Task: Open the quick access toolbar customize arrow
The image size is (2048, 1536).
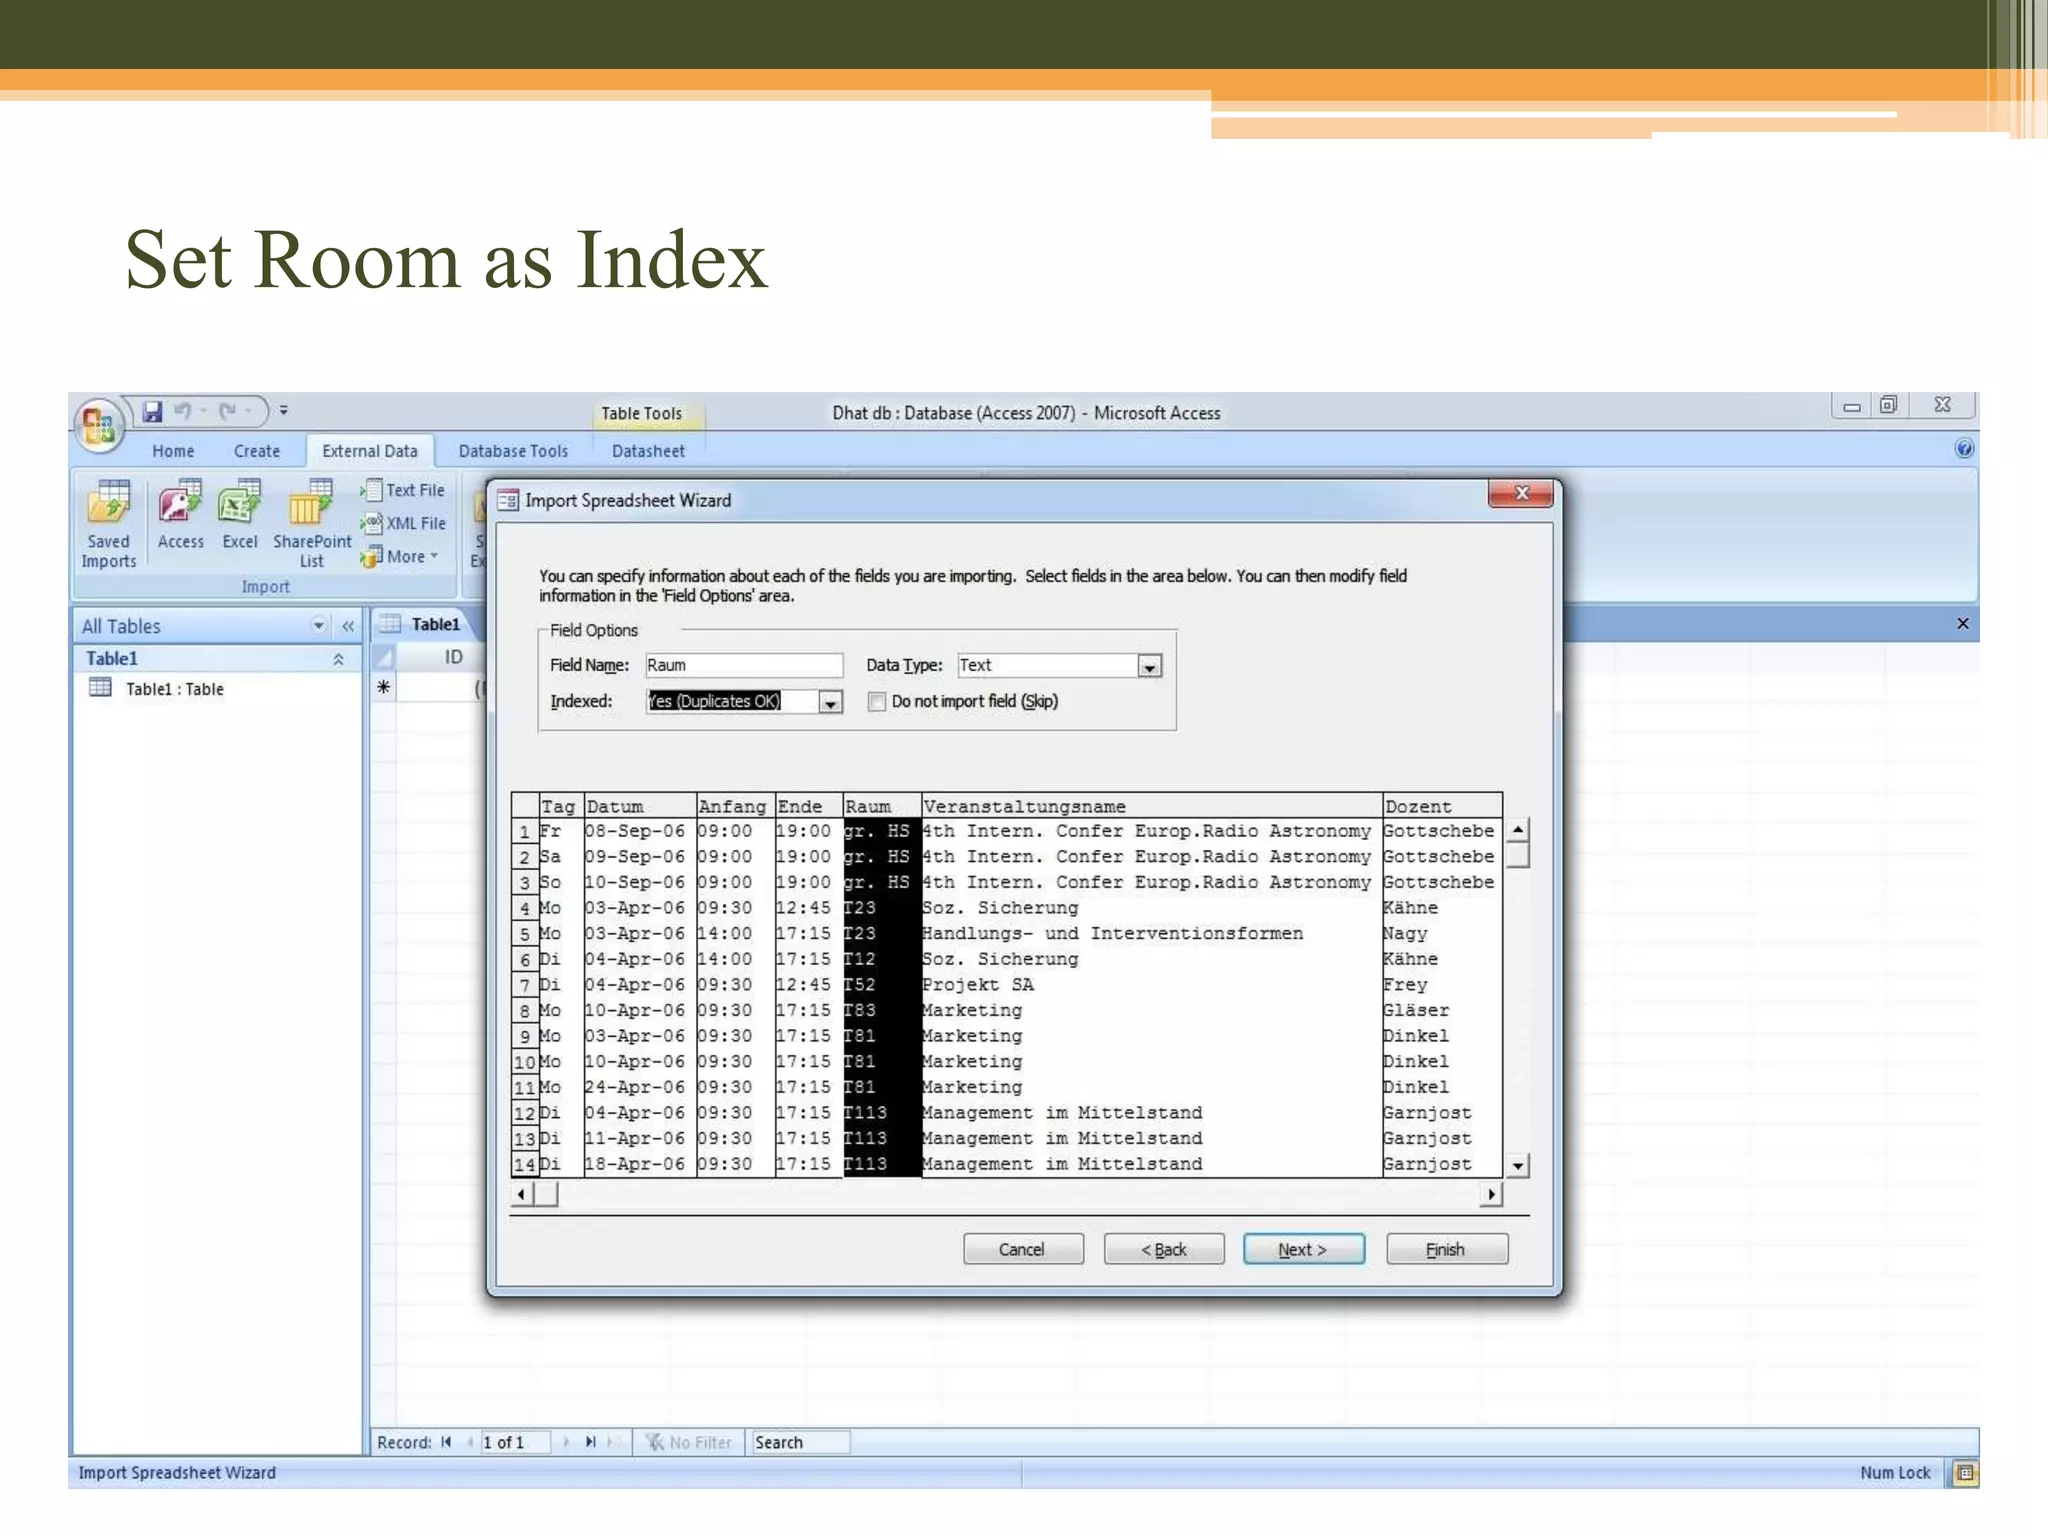Action: (284, 411)
